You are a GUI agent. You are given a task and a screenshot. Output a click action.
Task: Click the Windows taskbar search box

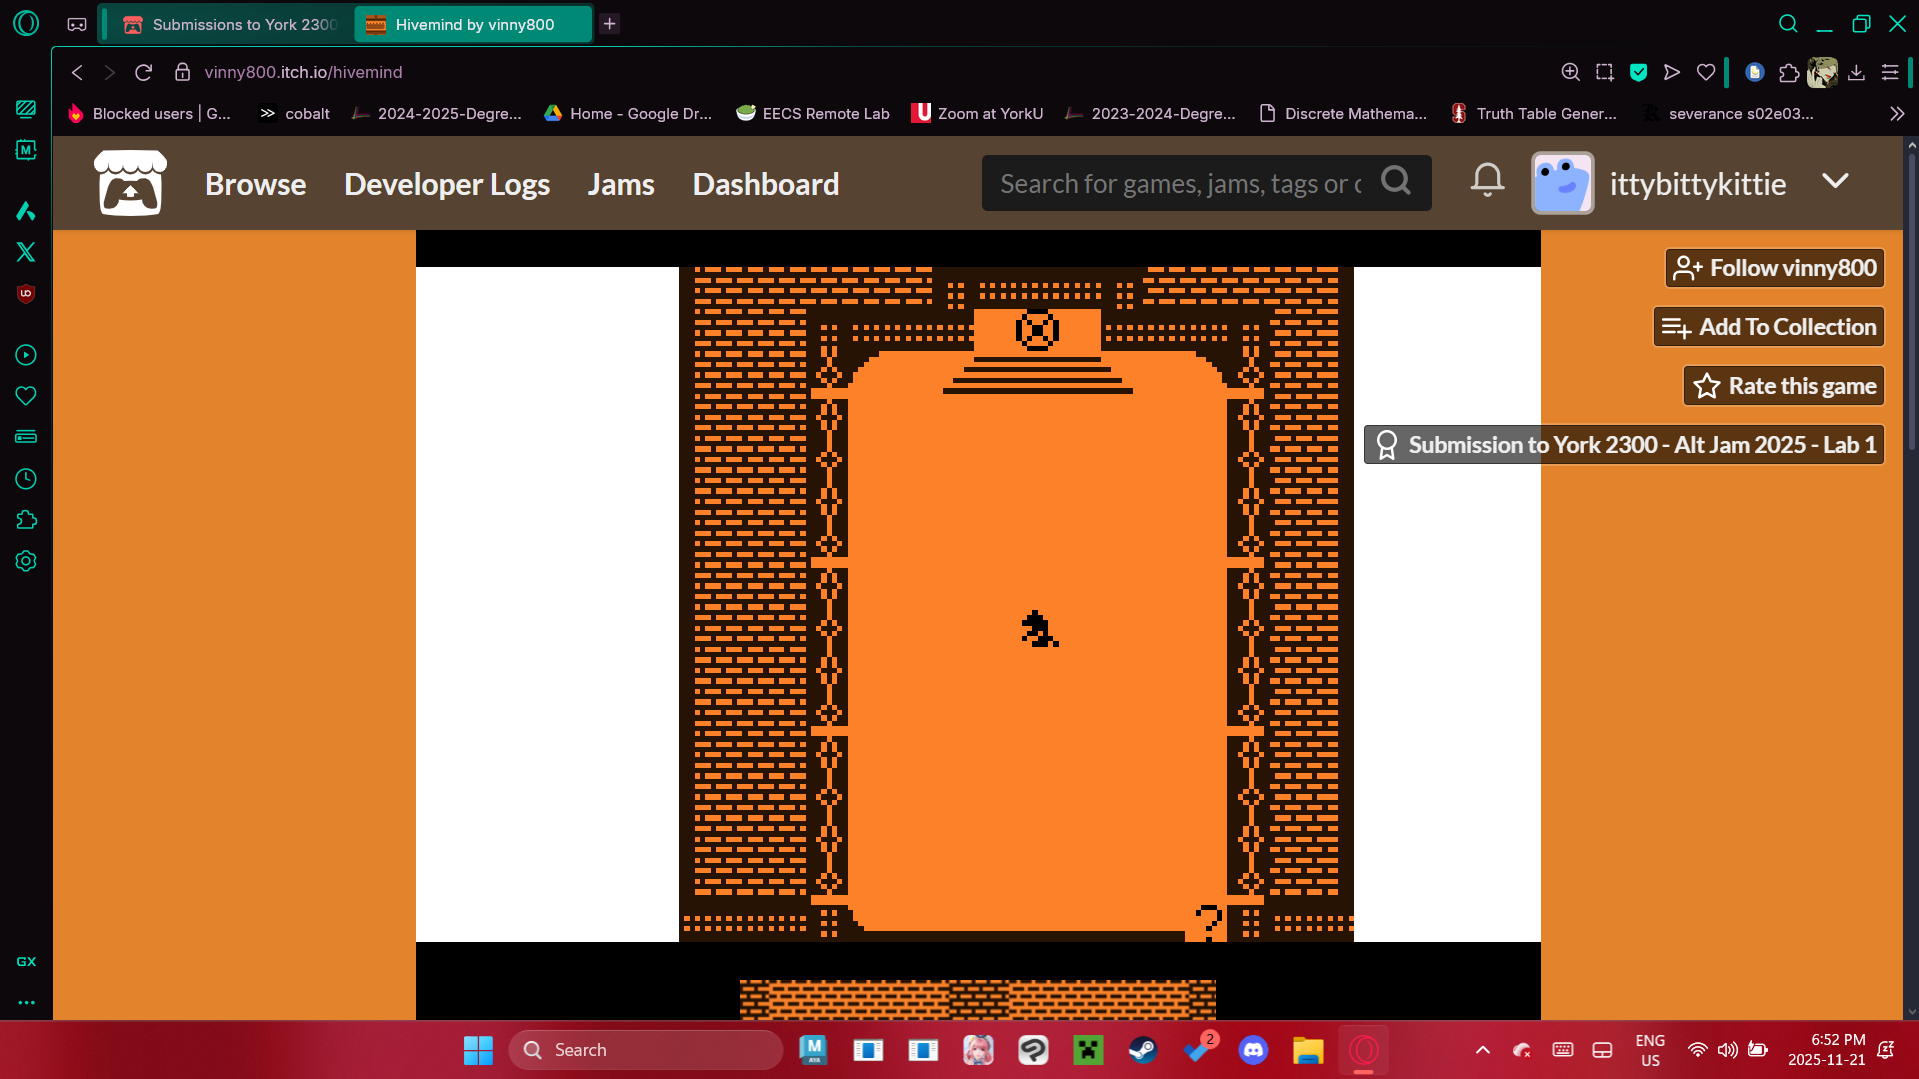(646, 1050)
